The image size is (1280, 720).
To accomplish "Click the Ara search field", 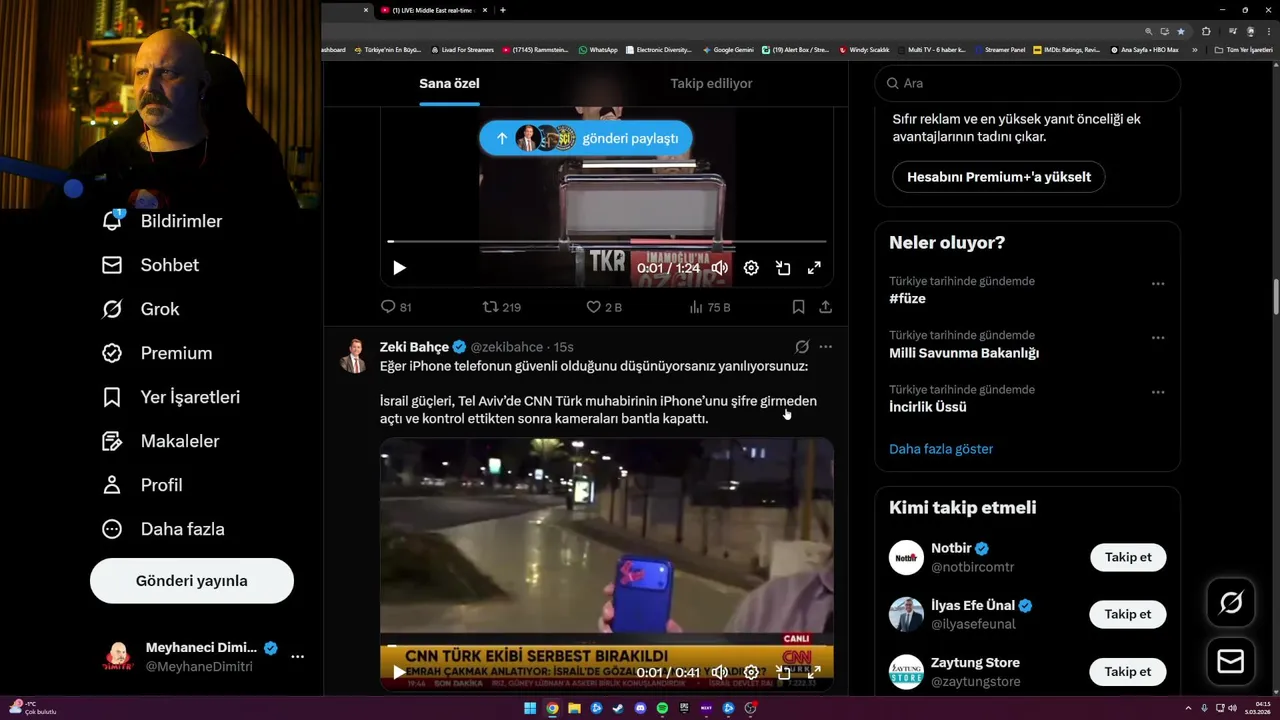I will 1028,83.
